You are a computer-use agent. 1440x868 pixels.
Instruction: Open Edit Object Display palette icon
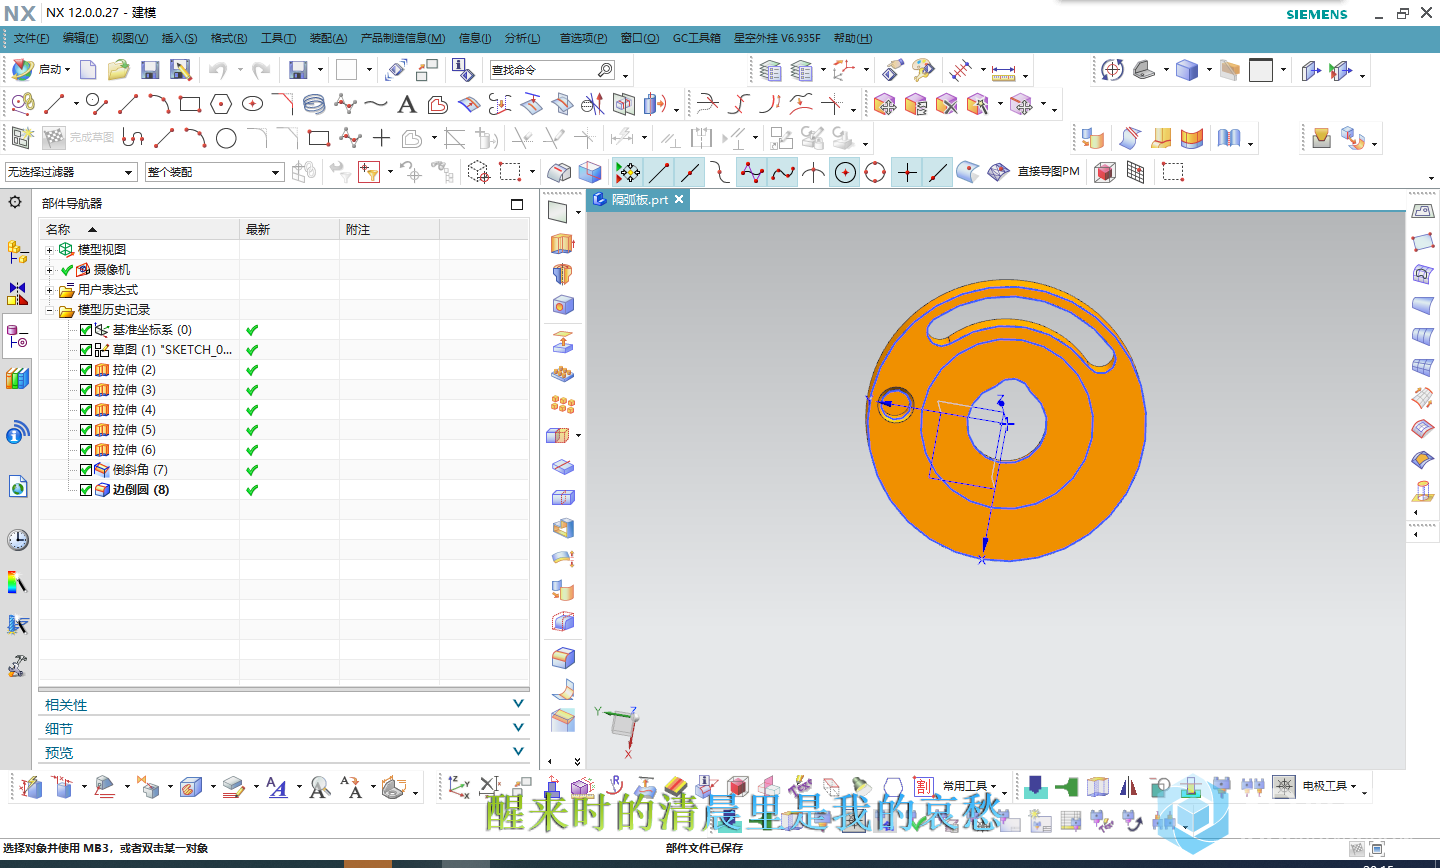923,69
